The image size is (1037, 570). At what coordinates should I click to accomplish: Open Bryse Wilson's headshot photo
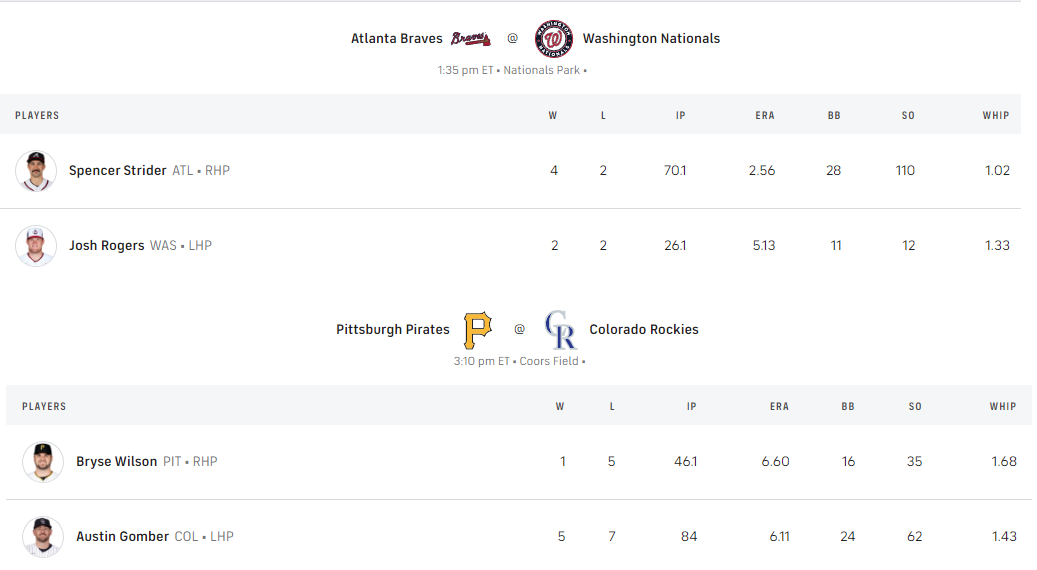click(43, 462)
